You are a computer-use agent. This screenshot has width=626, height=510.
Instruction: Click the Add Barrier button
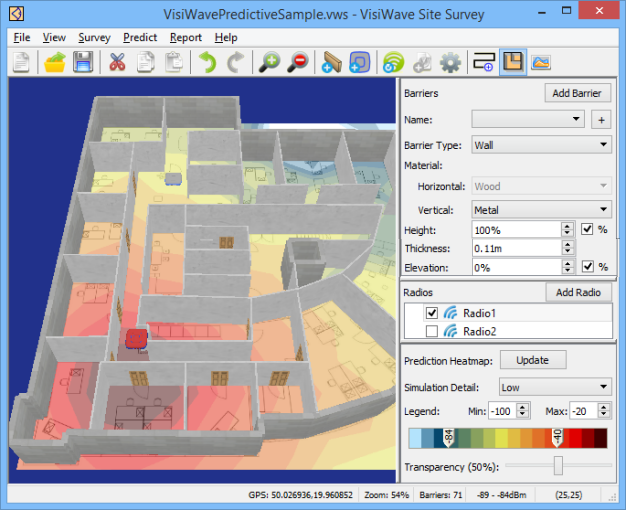(x=577, y=93)
